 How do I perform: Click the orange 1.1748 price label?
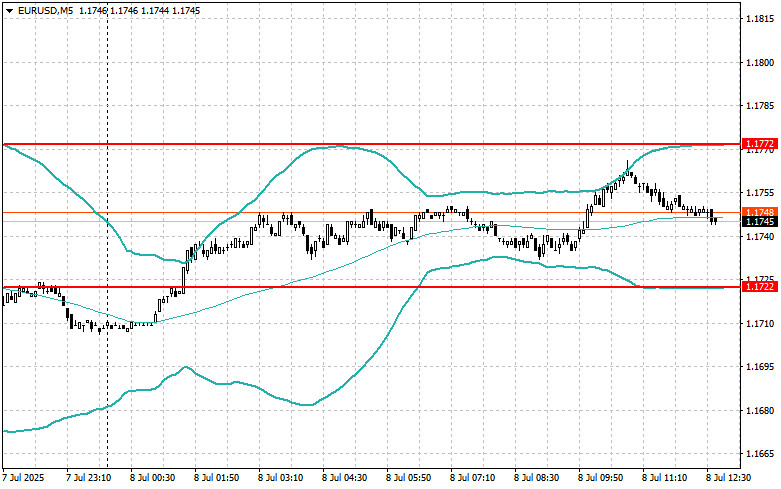click(760, 213)
